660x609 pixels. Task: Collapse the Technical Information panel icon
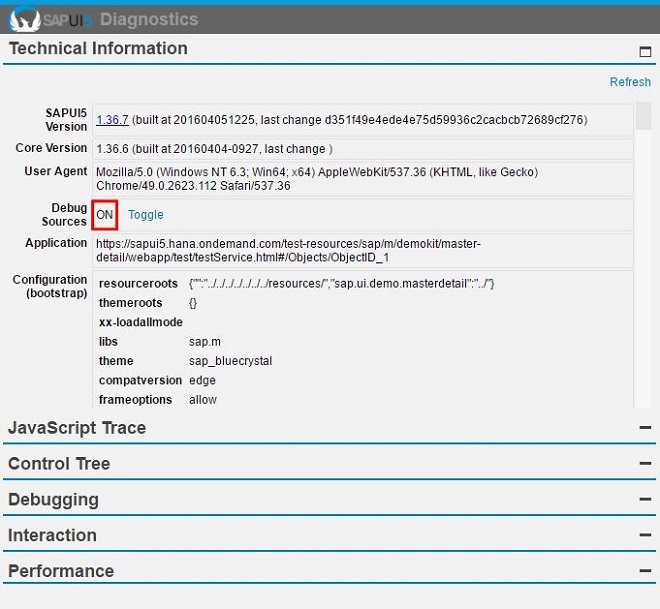pyautogui.click(x=645, y=51)
